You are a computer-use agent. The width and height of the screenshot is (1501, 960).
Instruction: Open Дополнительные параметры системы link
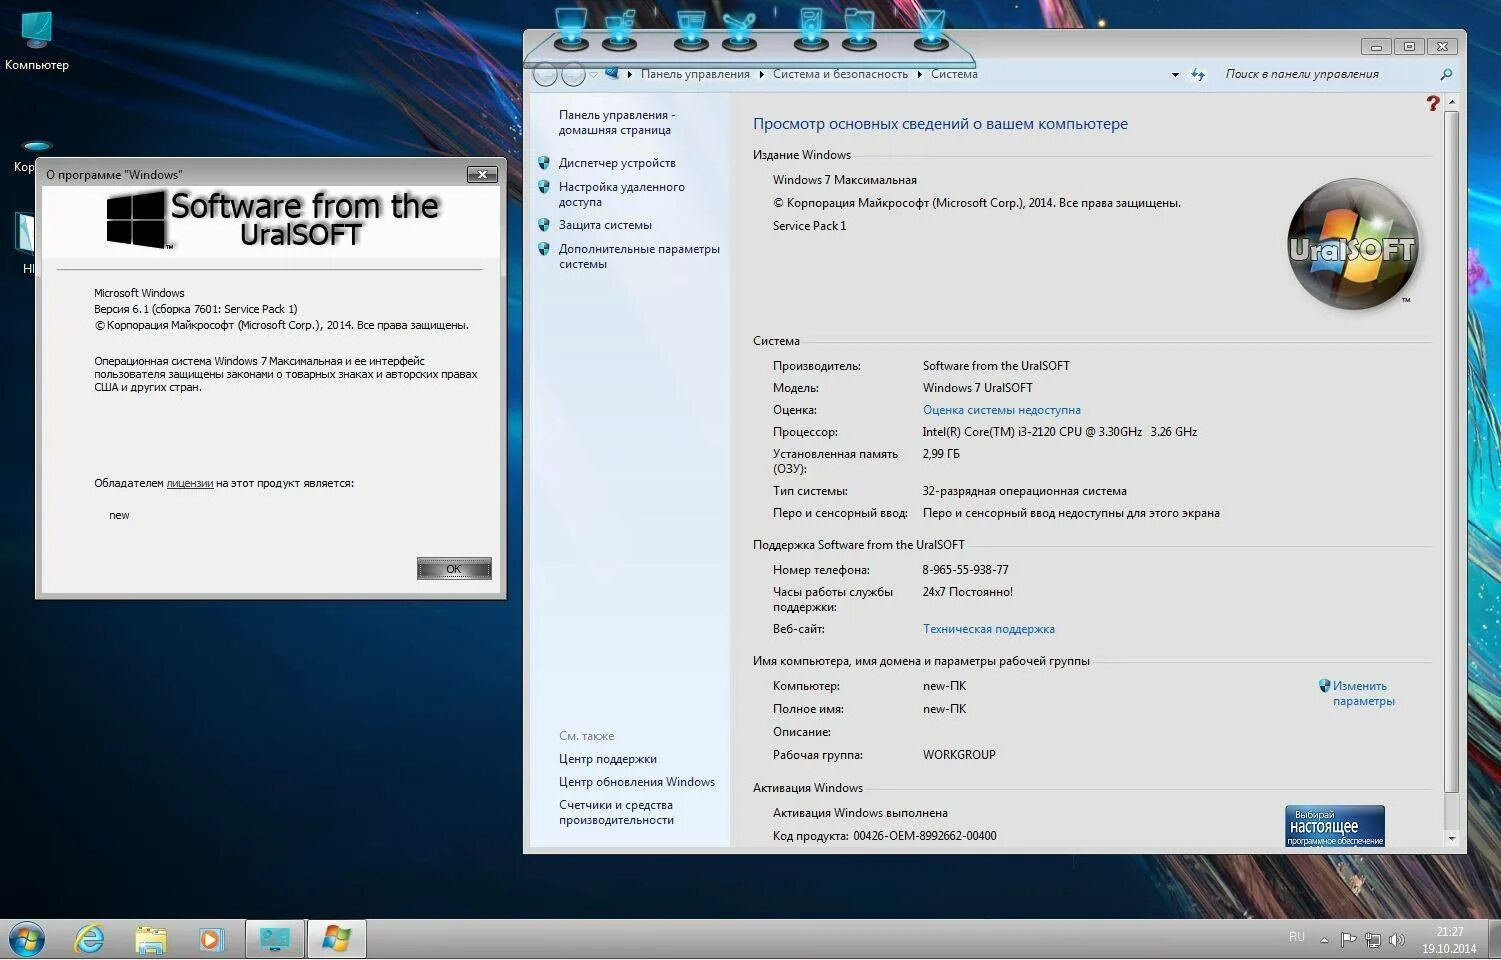pos(639,256)
